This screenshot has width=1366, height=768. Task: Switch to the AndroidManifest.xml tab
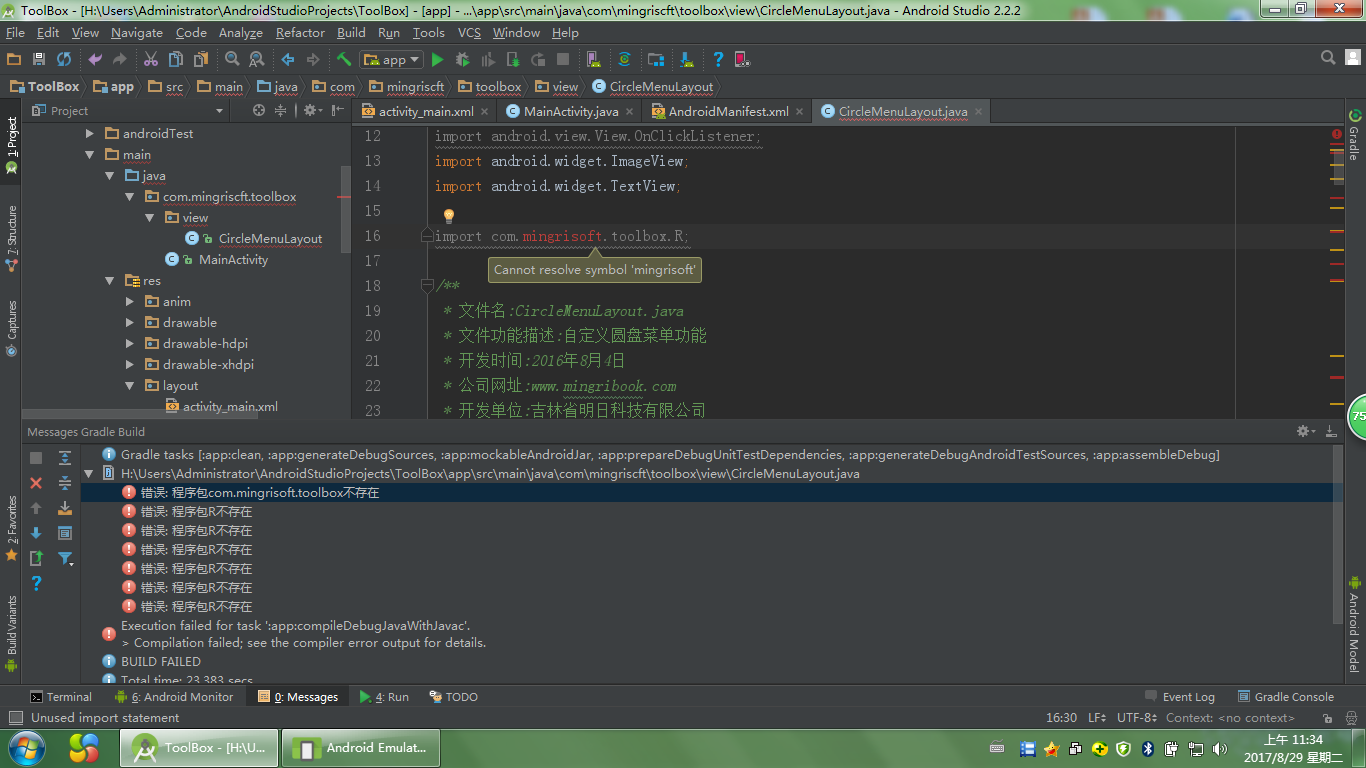pyautogui.click(x=728, y=111)
